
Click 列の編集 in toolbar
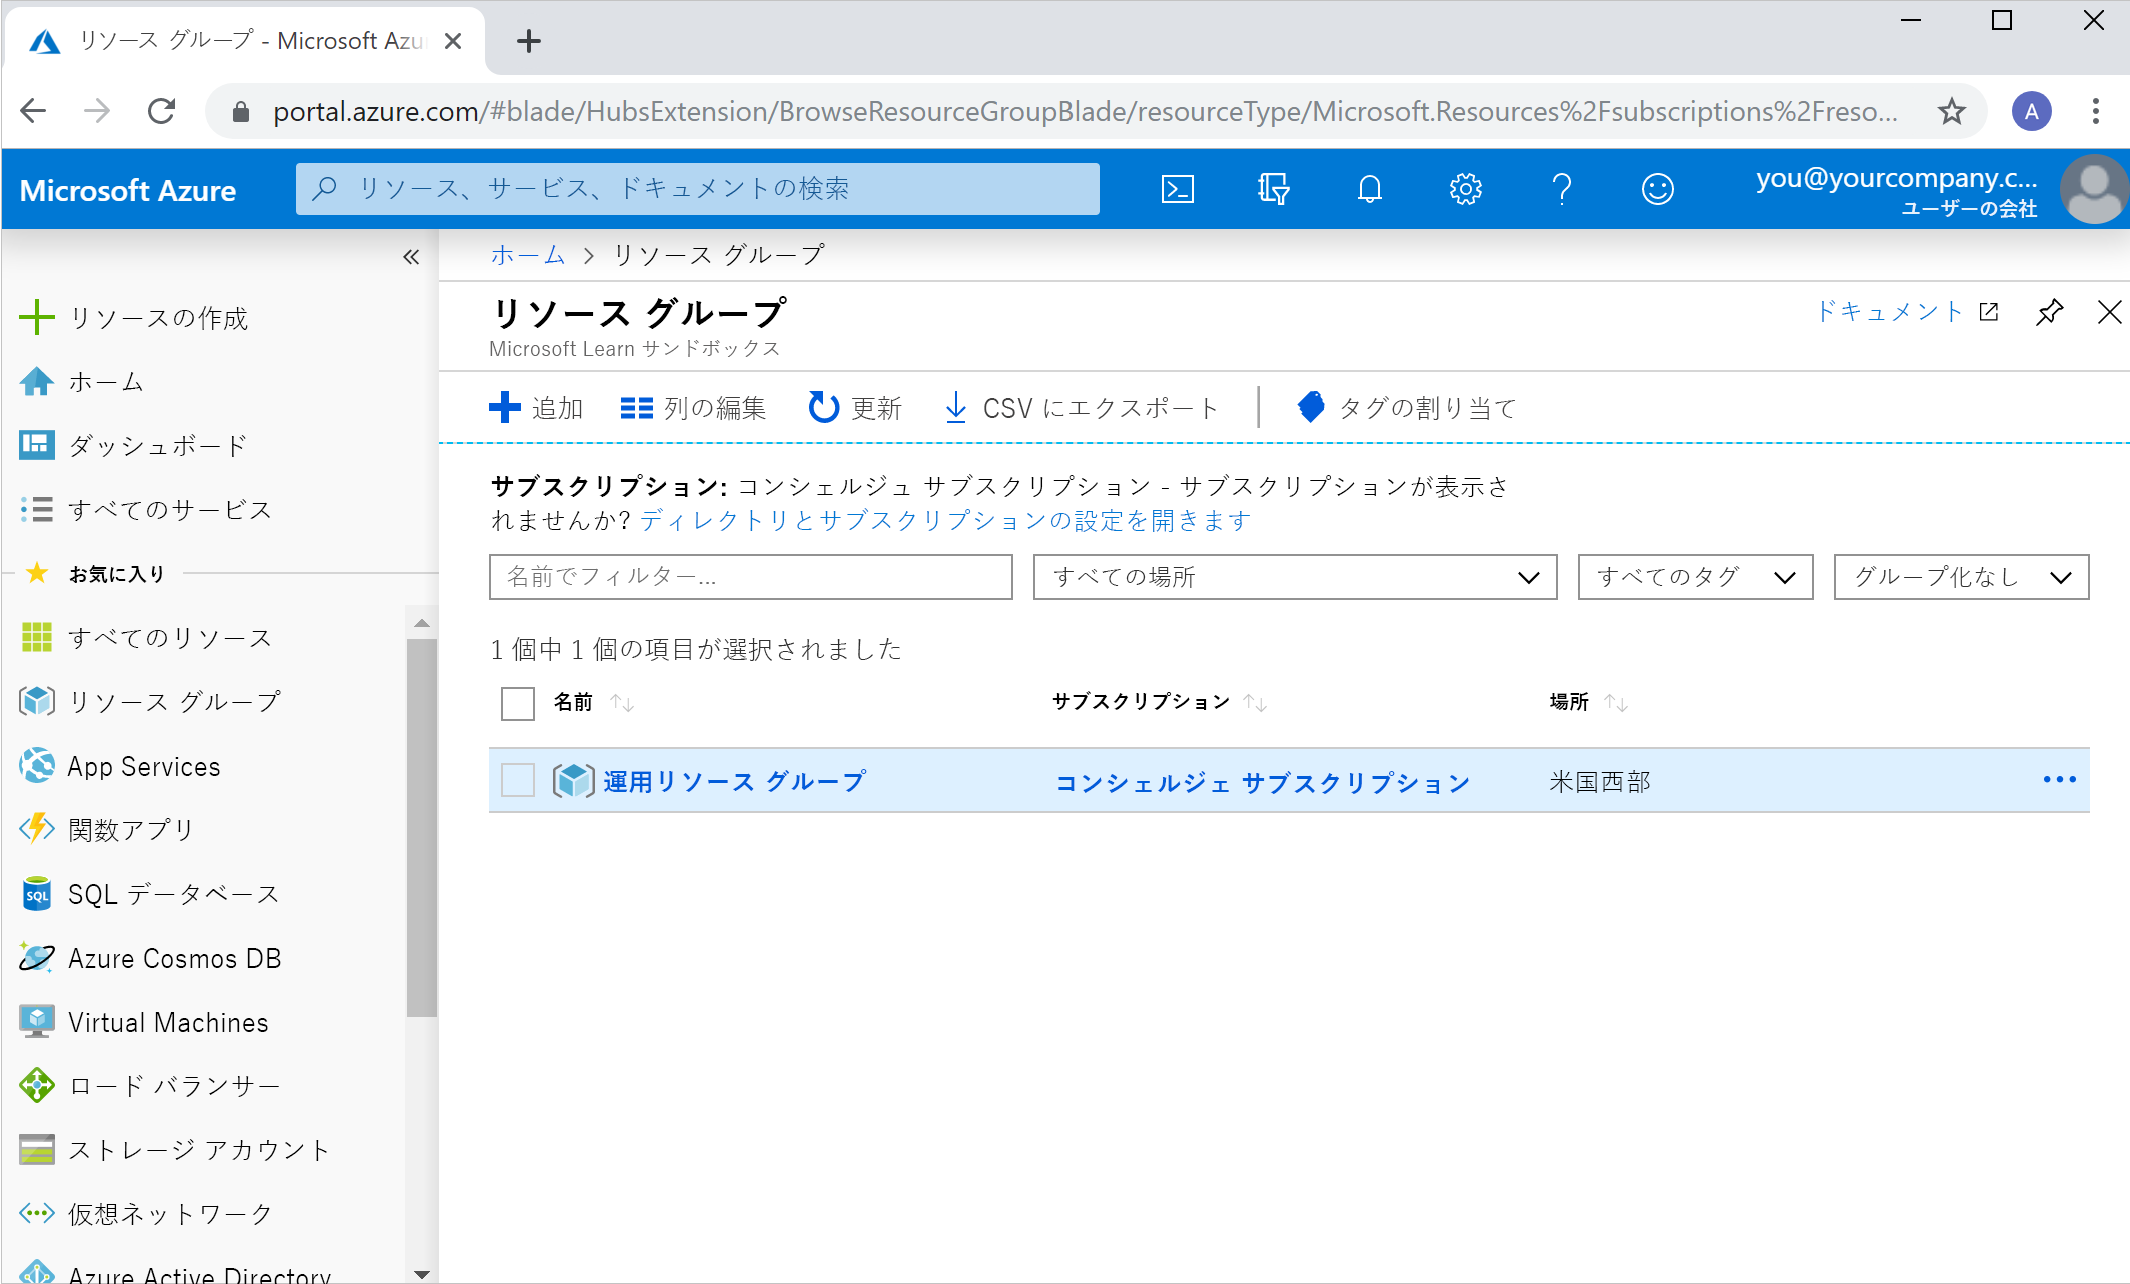[692, 408]
